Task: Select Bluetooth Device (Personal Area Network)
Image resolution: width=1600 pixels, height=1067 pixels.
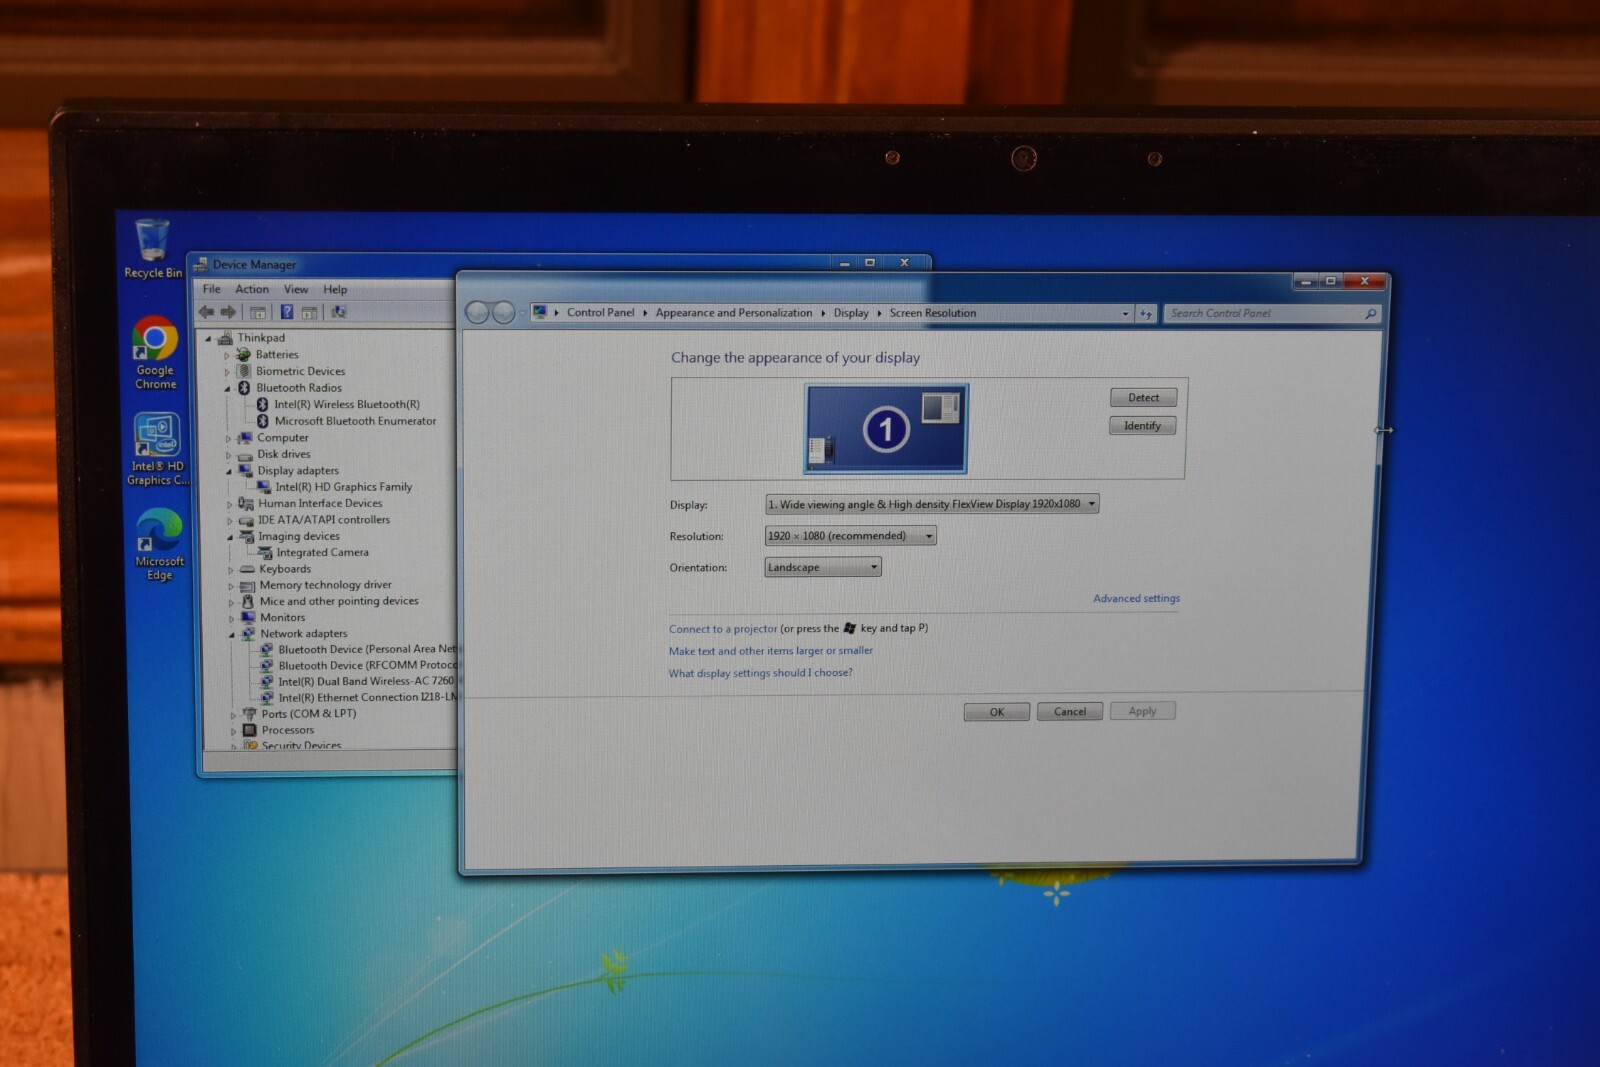Action: click(x=366, y=649)
